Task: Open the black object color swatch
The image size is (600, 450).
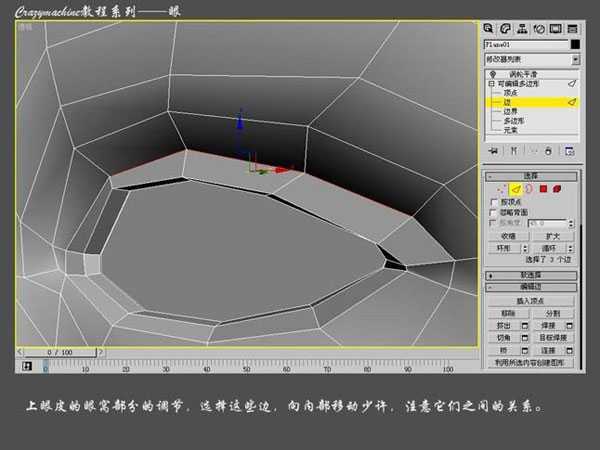Action: [x=575, y=44]
